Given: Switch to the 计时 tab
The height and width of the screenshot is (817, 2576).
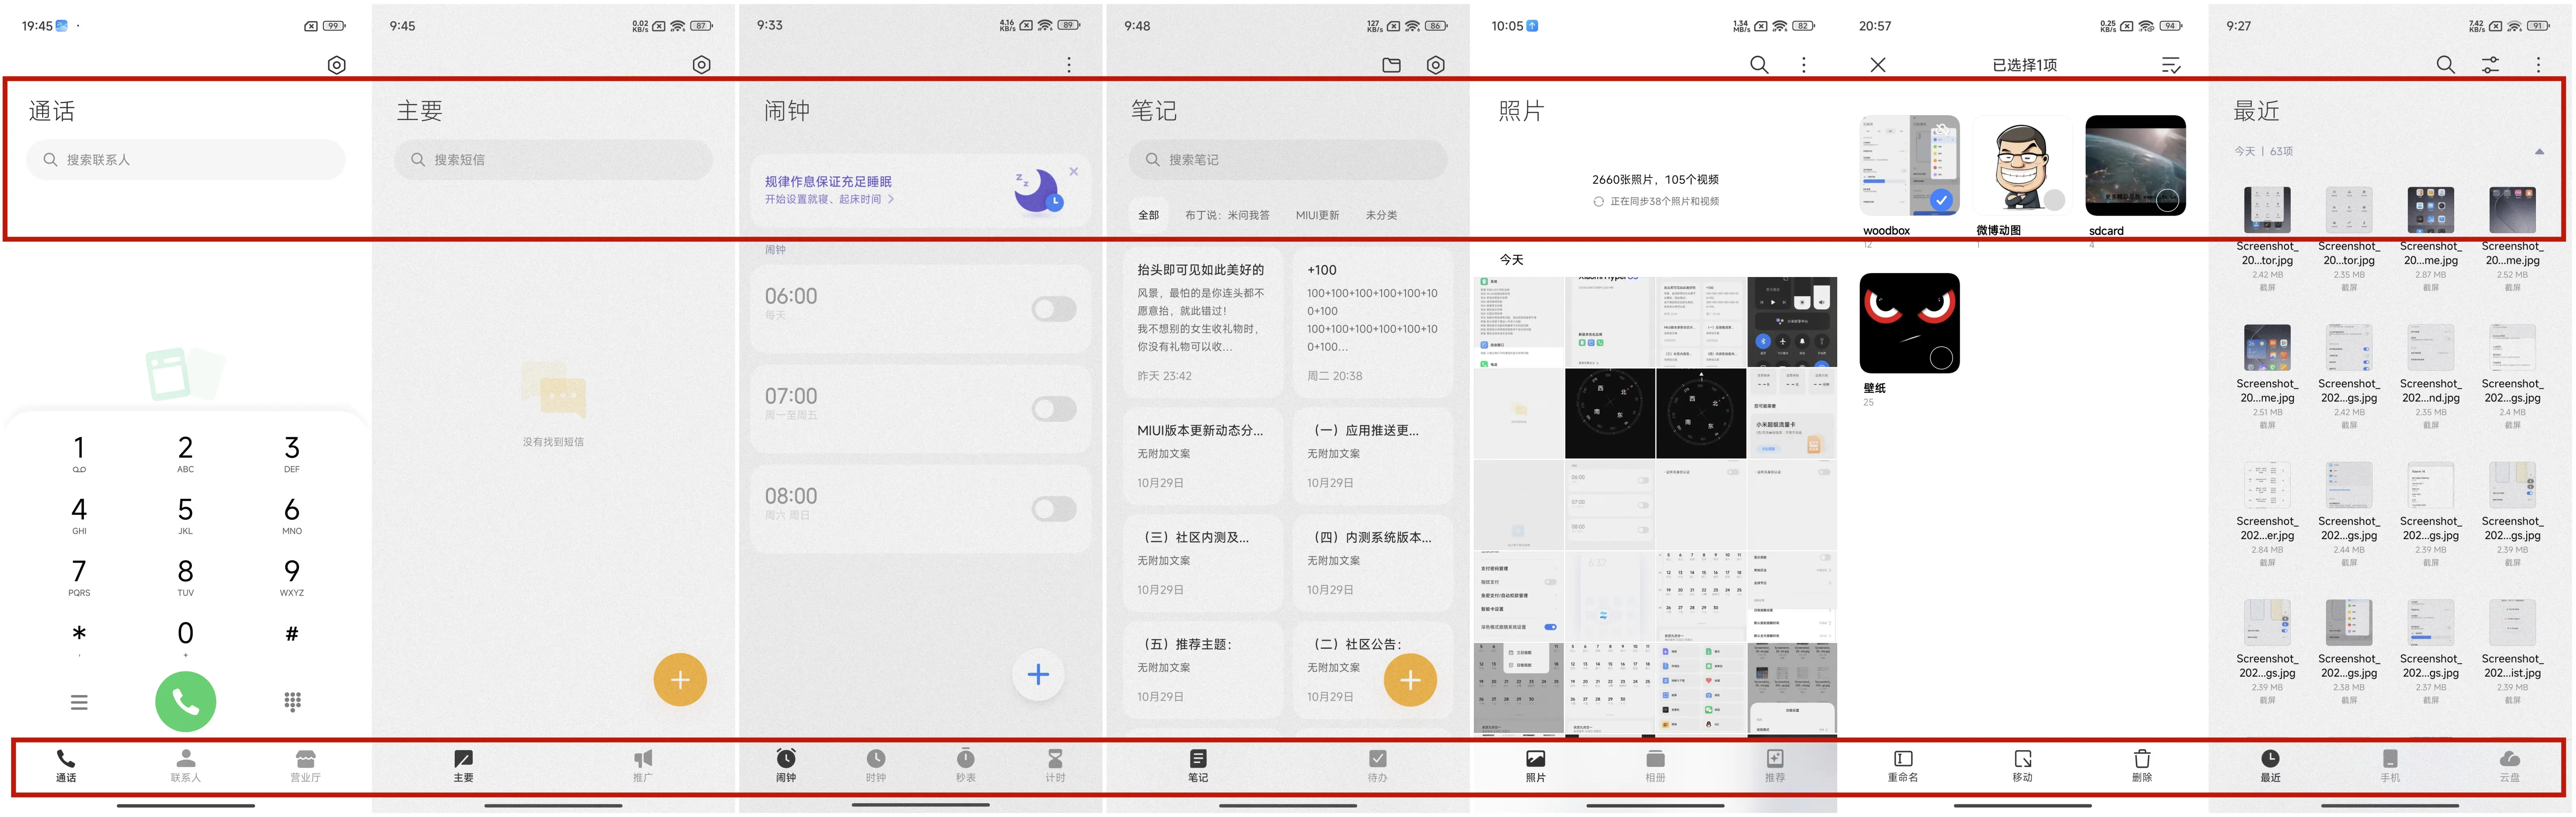Looking at the screenshot, I should click(1055, 766).
